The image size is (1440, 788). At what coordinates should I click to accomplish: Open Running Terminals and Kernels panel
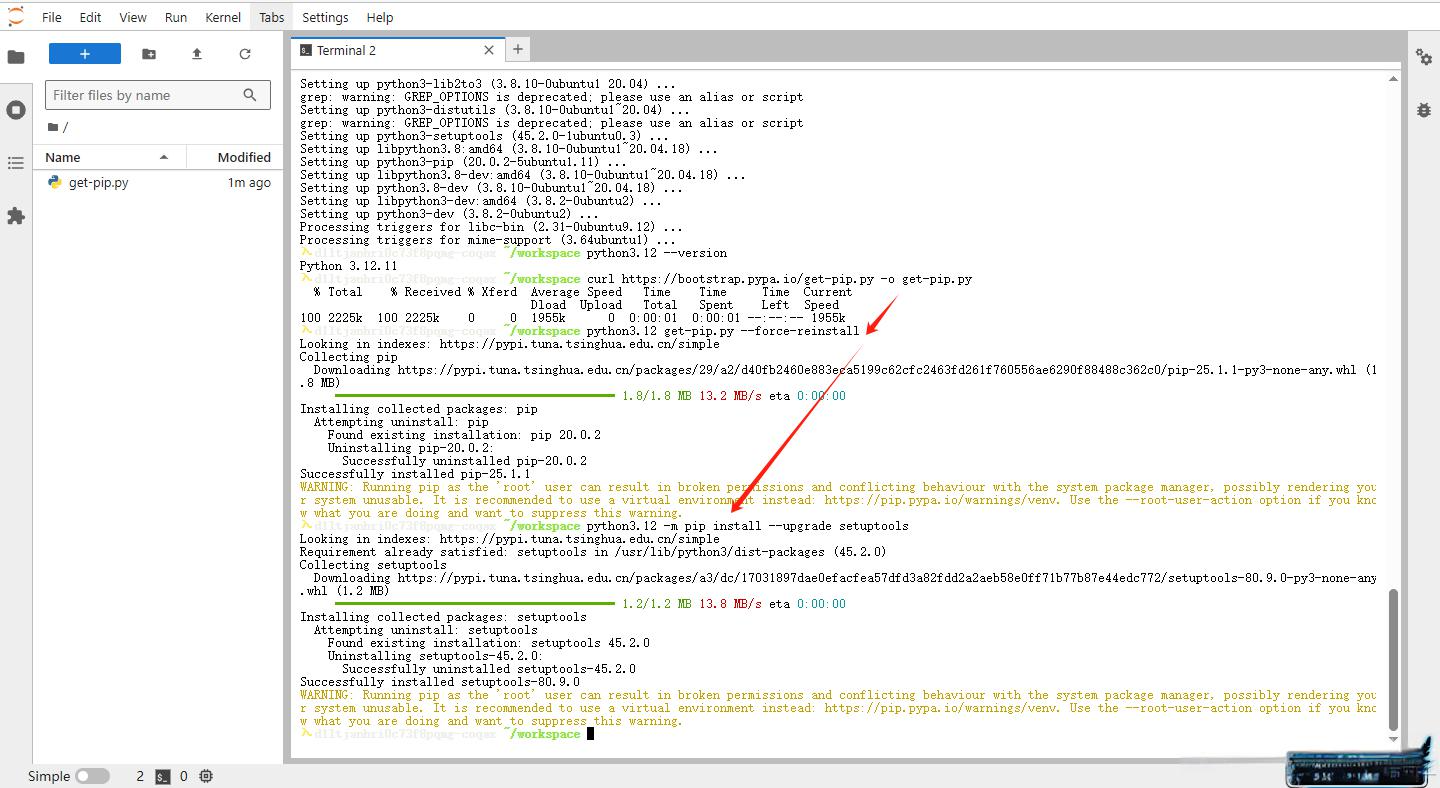click(x=16, y=110)
